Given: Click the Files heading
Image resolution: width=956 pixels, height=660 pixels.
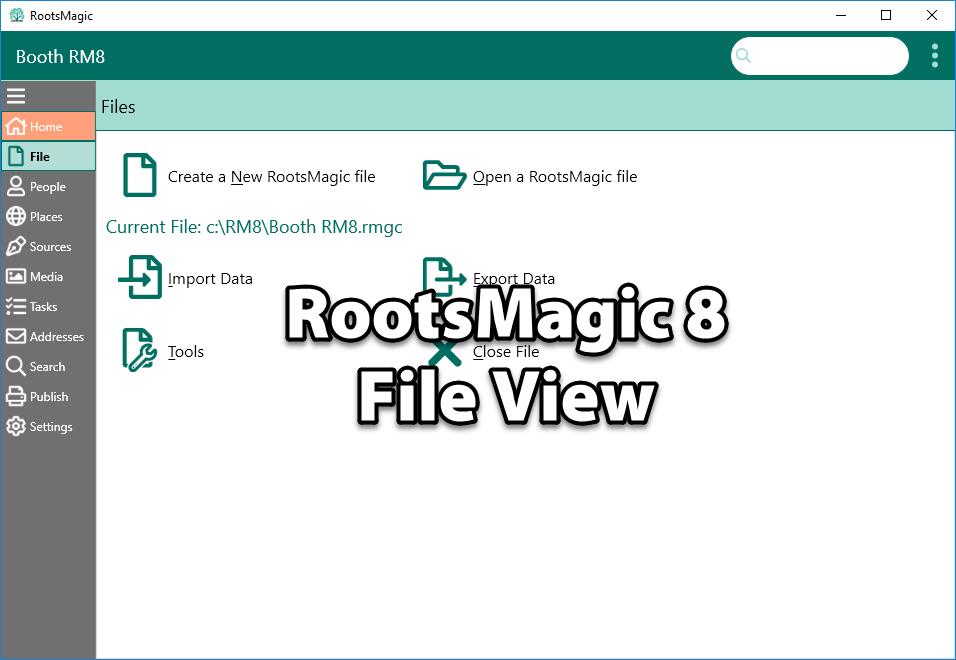Looking at the screenshot, I should 118,107.
